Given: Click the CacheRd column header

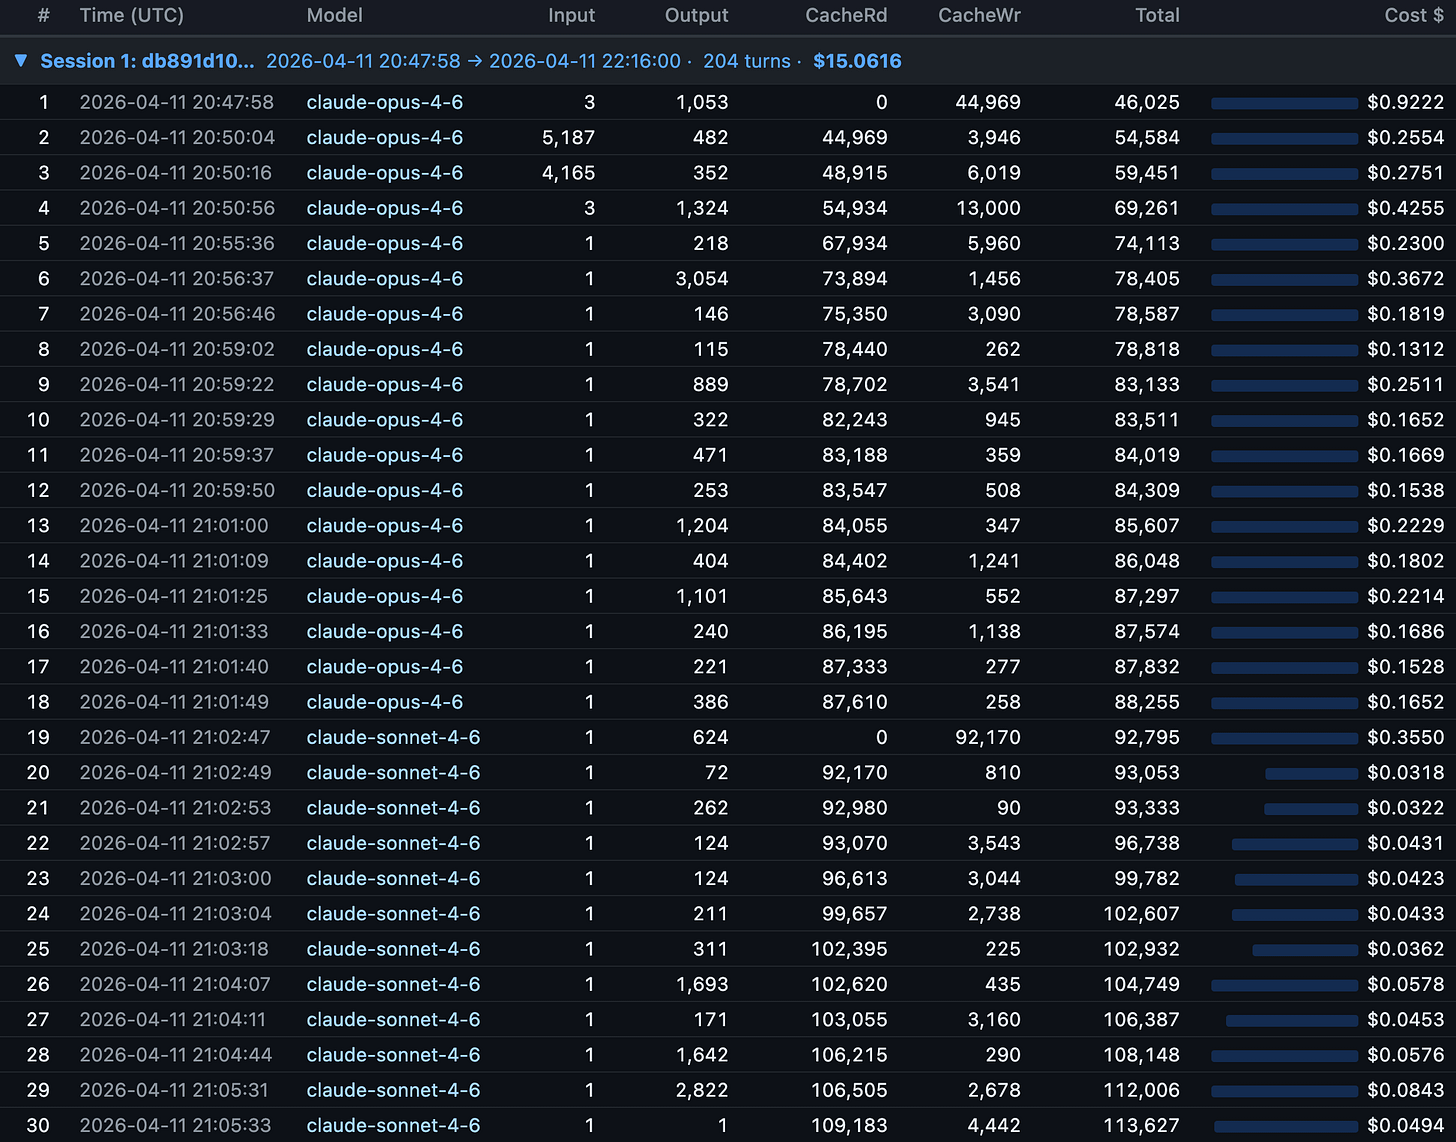Looking at the screenshot, I should [x=846, y=15].
